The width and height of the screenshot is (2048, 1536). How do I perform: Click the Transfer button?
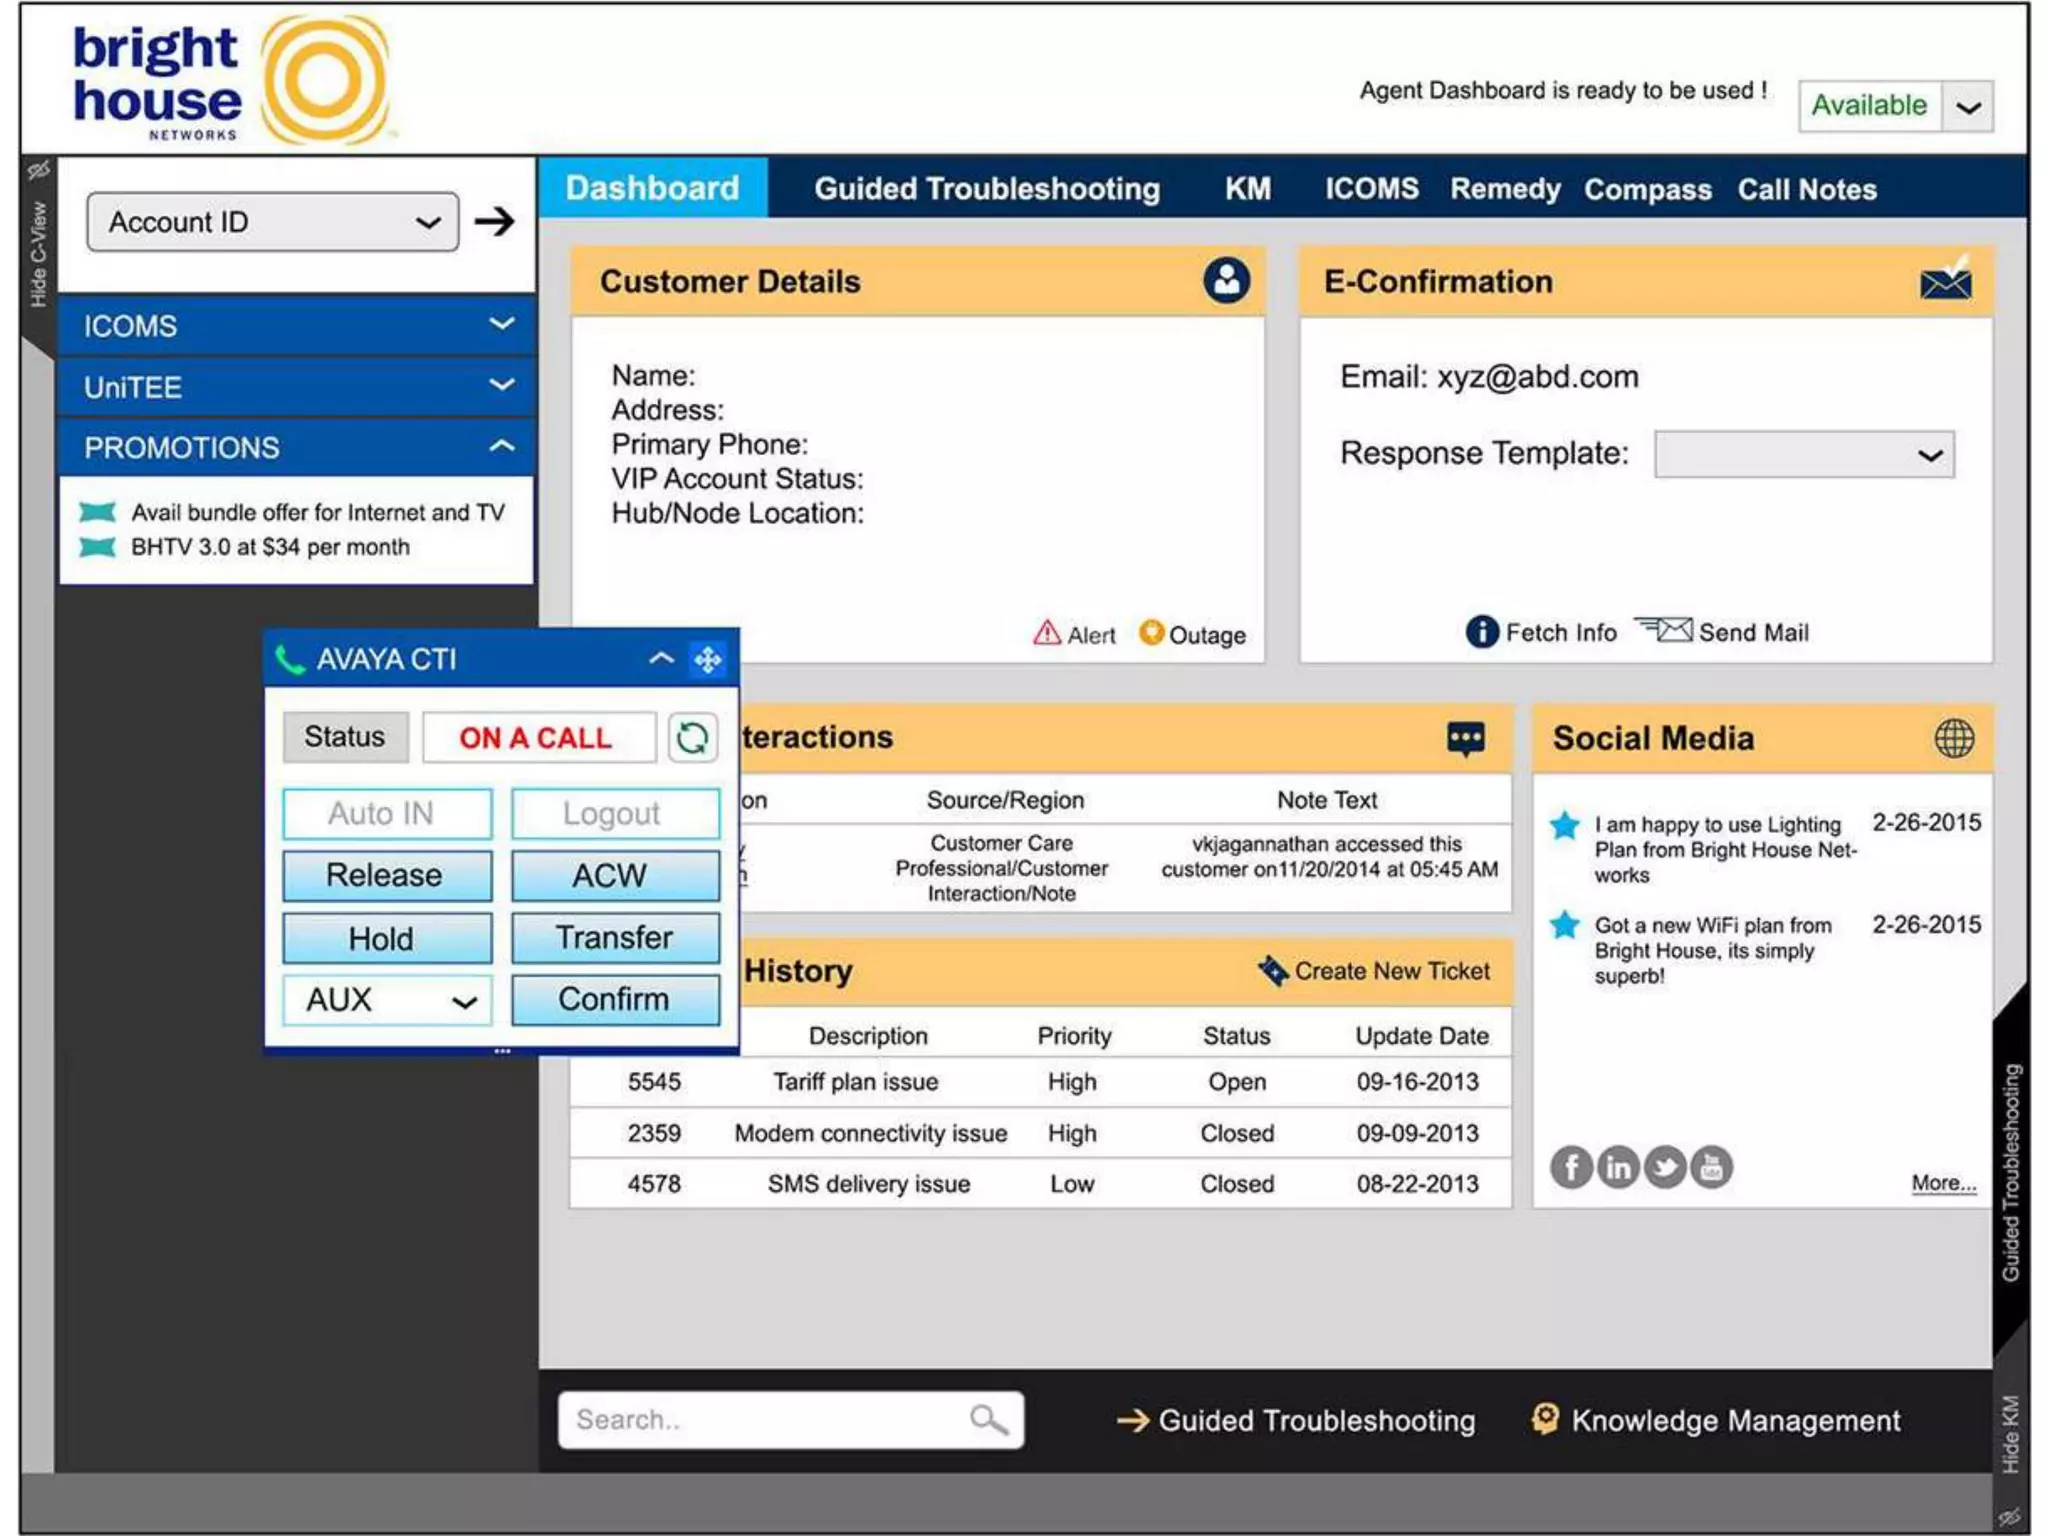point(615,938)
